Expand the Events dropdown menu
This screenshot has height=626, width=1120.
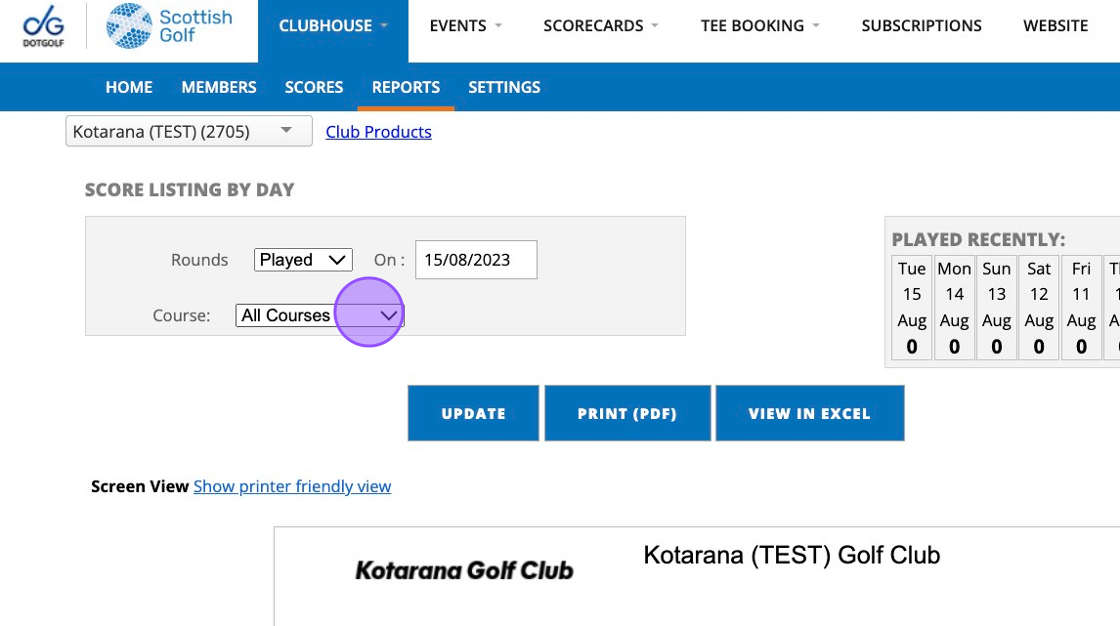(466, 26)
